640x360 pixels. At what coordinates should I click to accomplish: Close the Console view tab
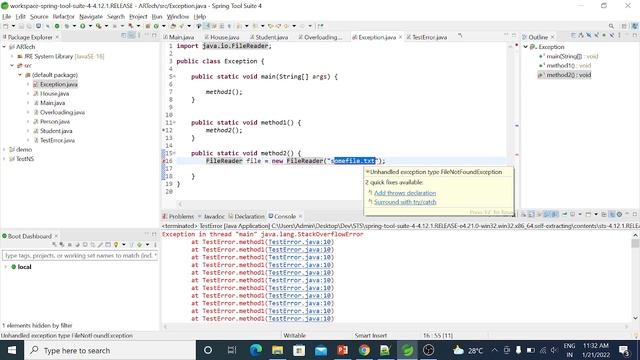[x=300, y=216]
